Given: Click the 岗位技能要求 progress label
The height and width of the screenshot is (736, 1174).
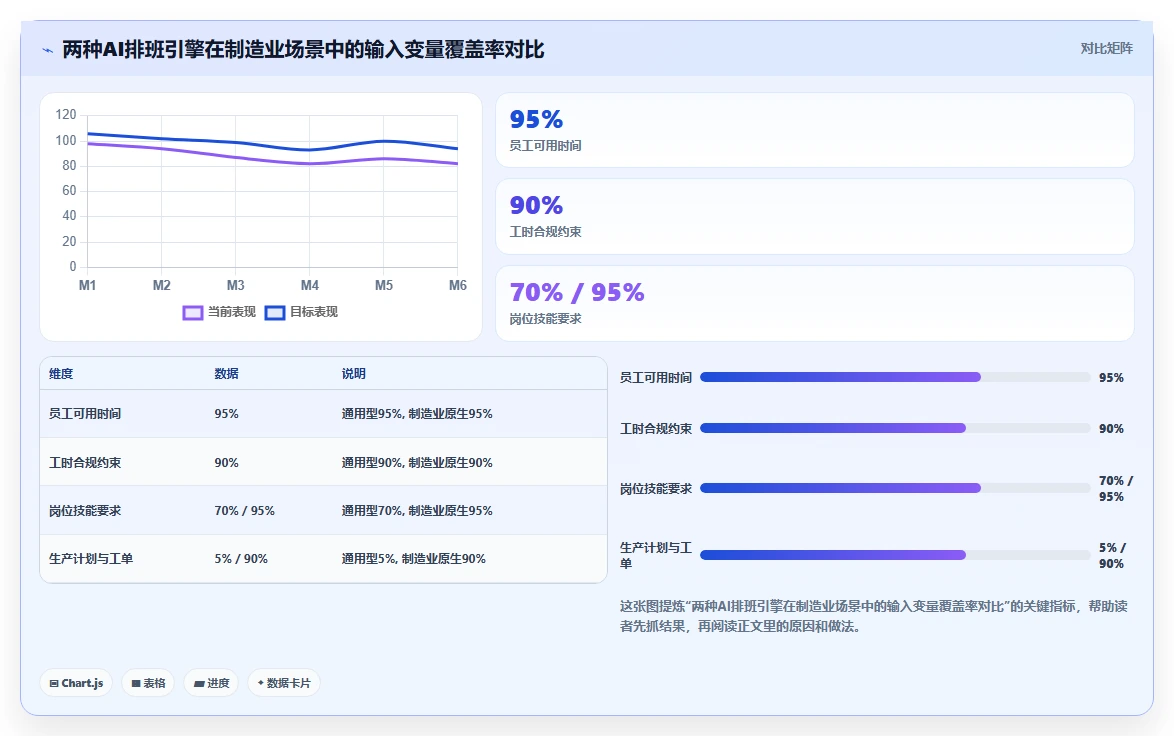Looking at the screenshot, I should 656,488.
